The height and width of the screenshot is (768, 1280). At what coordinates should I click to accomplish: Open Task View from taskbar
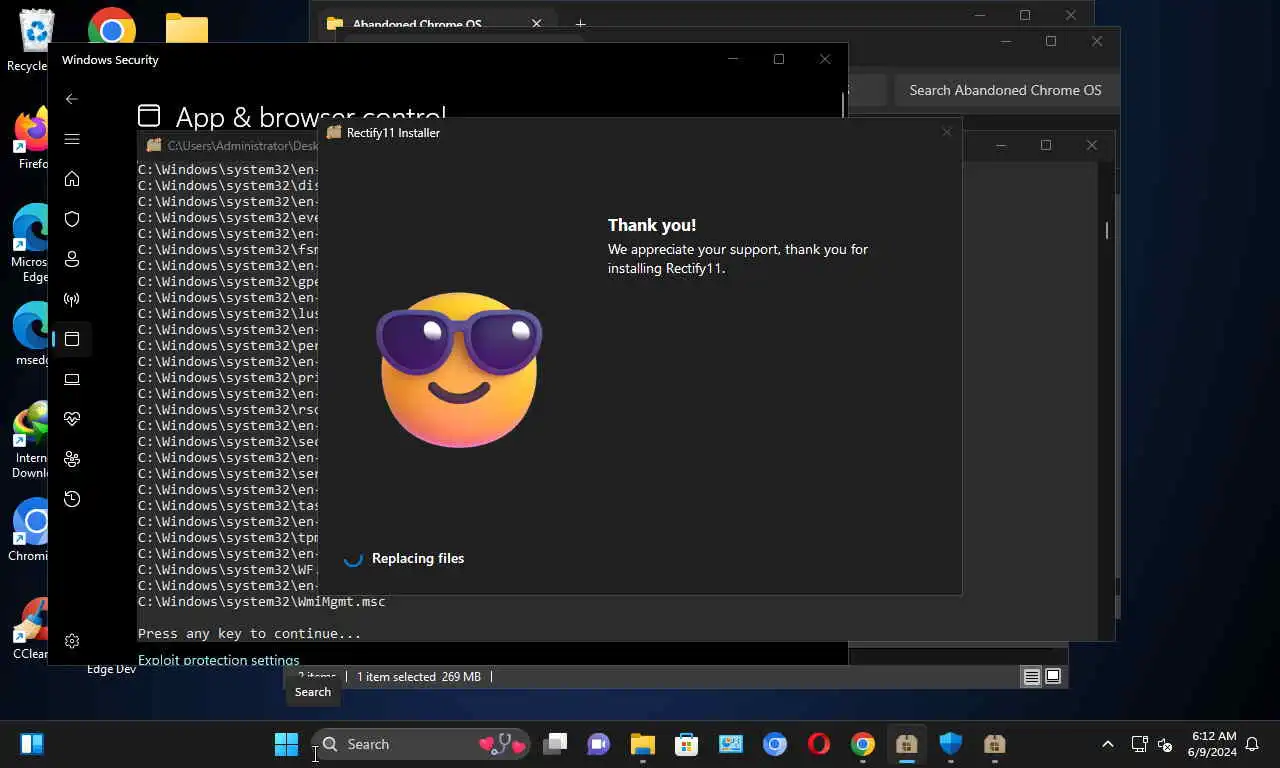555,744
